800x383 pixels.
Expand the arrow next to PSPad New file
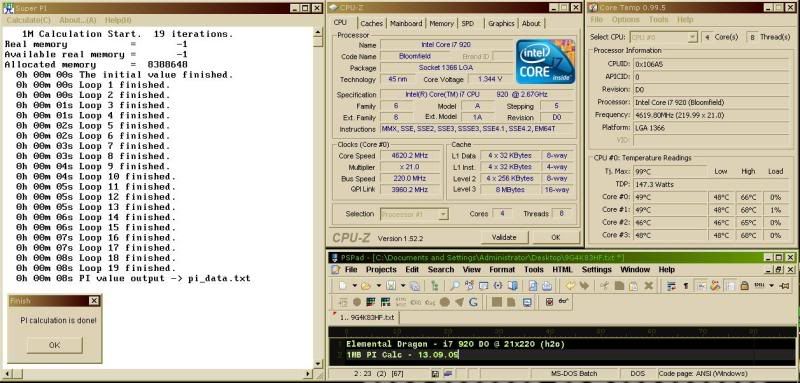(x=355, y=286)
